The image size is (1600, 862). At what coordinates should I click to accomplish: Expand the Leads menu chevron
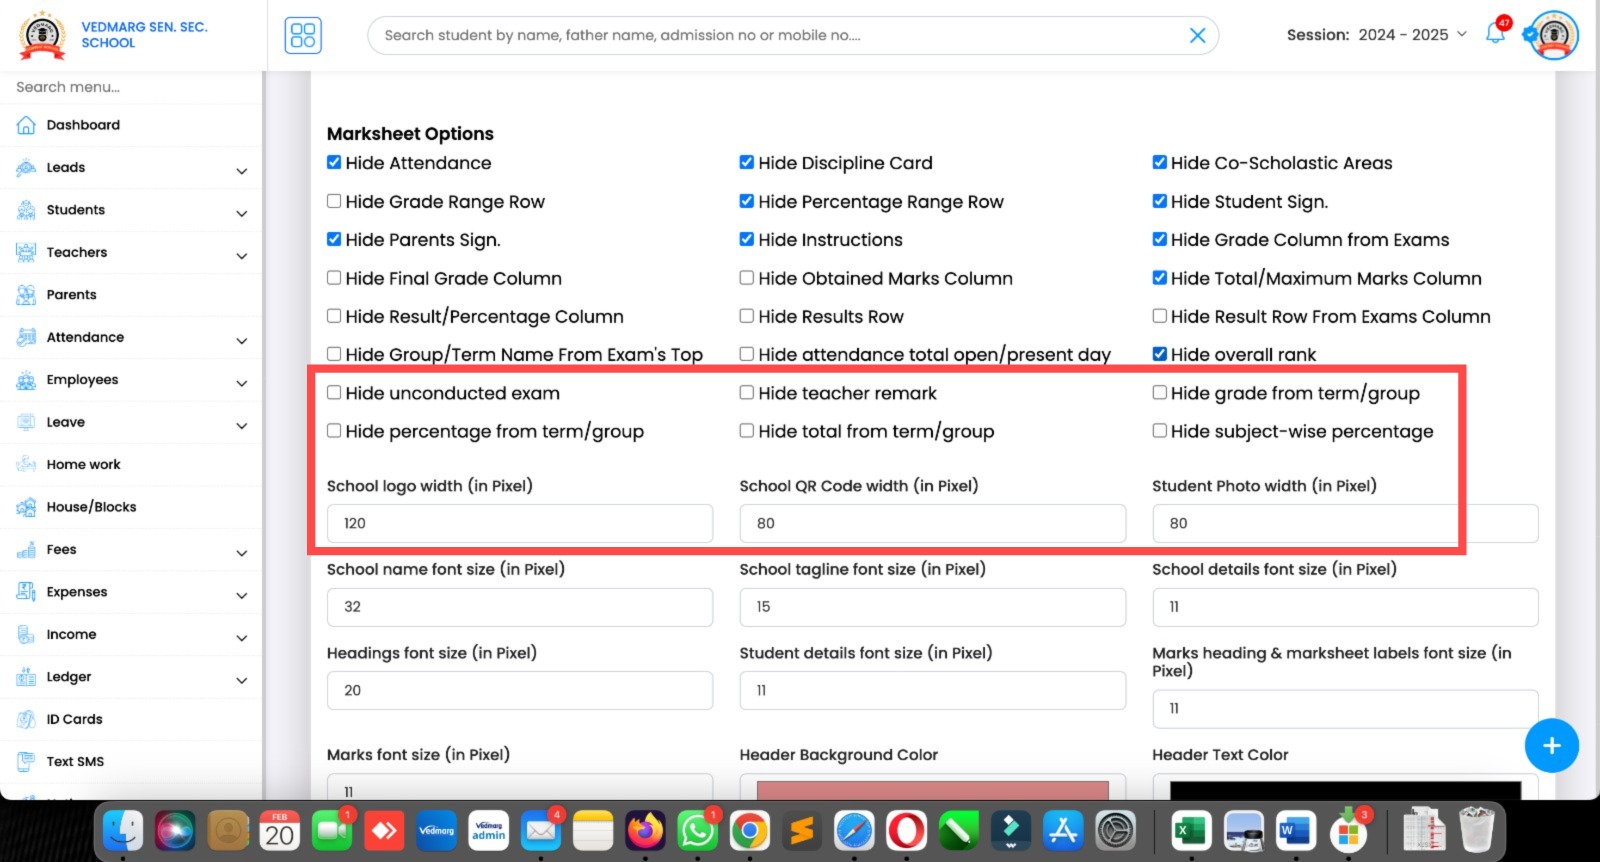point(241,171)
